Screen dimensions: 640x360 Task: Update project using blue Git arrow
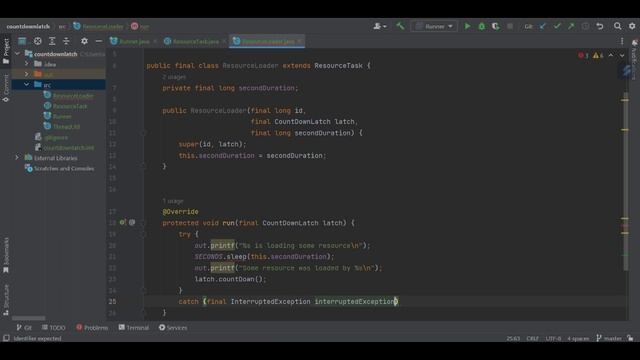[x=543, y=27]
